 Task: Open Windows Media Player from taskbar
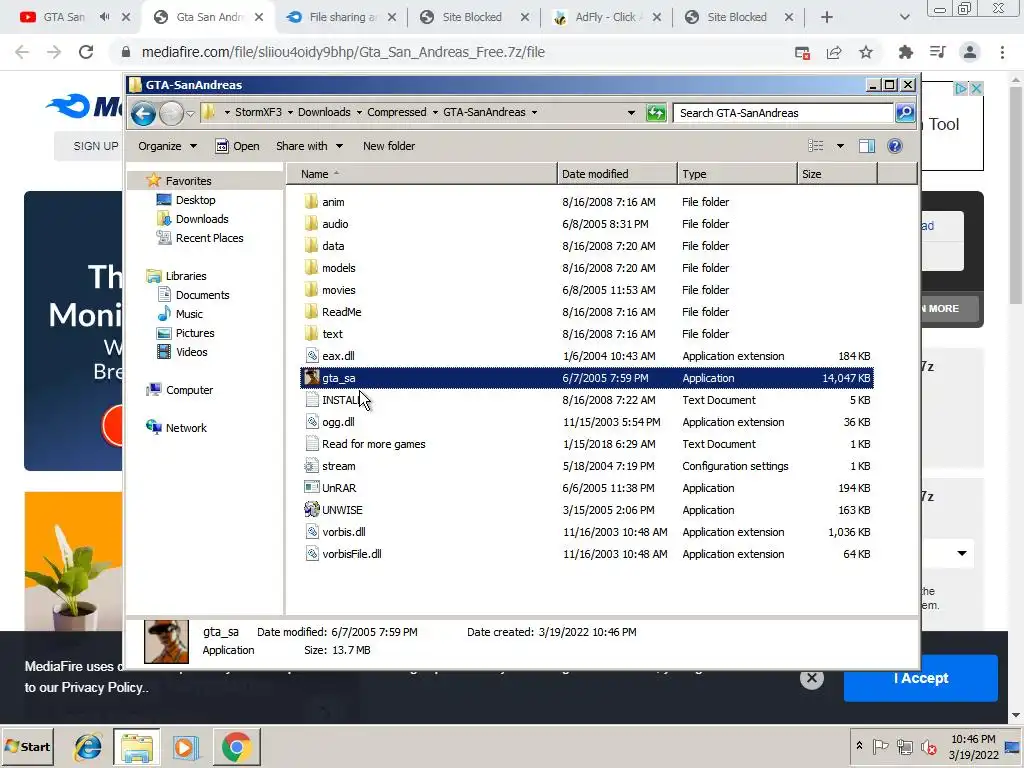point(185,747)
